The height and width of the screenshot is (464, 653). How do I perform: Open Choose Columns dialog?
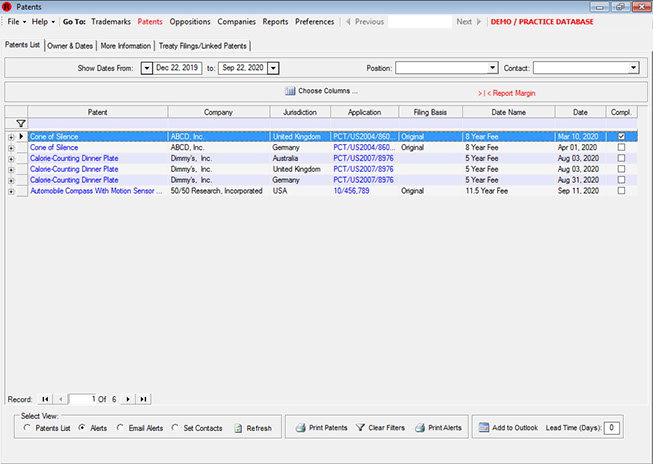point(320,91)
